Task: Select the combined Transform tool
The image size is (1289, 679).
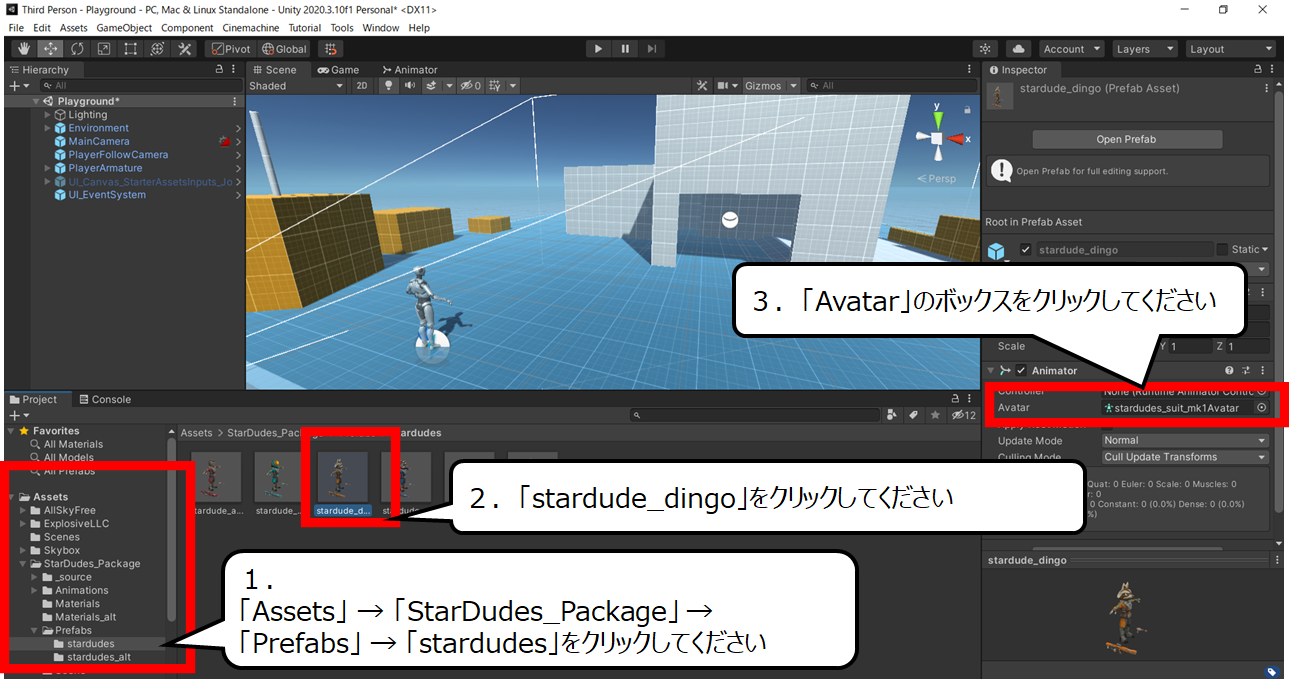Action: pyautogui.click(x=158, y=48)
